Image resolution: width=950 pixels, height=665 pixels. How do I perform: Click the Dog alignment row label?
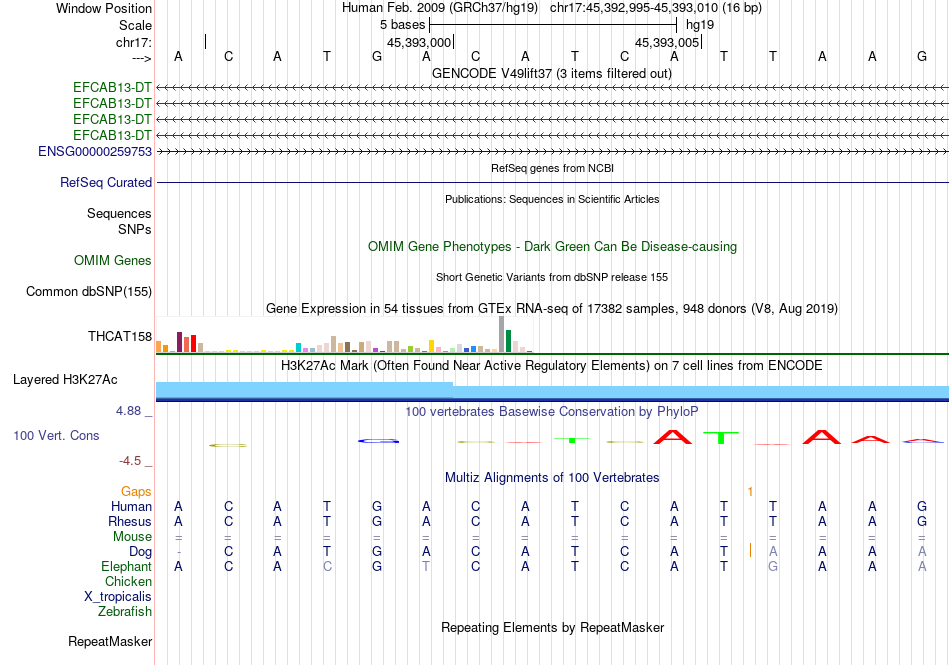click(x=141, y=551)
